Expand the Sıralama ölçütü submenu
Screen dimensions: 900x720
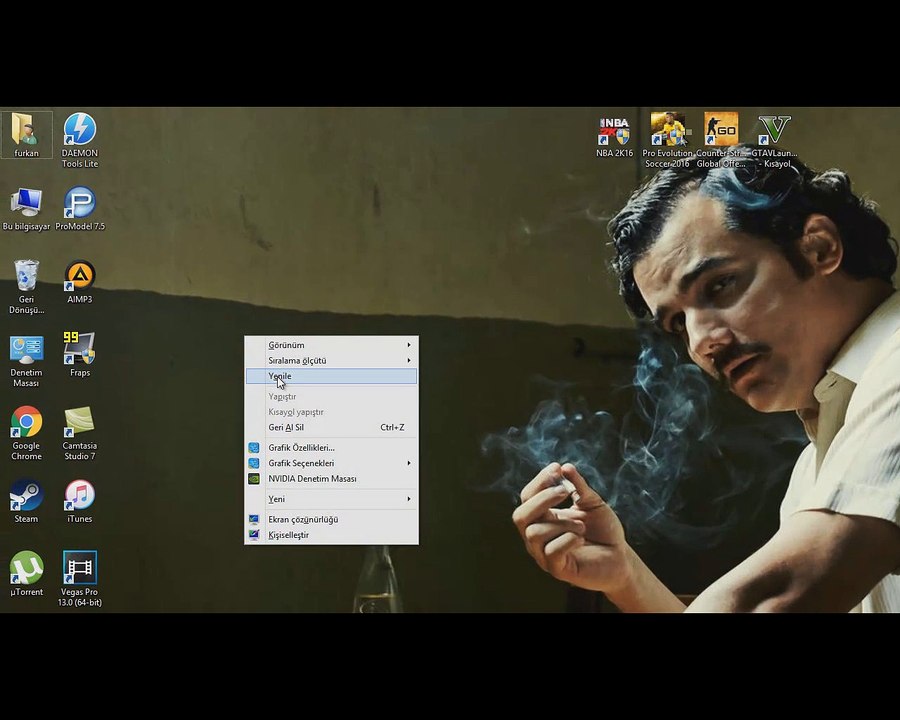331,360
